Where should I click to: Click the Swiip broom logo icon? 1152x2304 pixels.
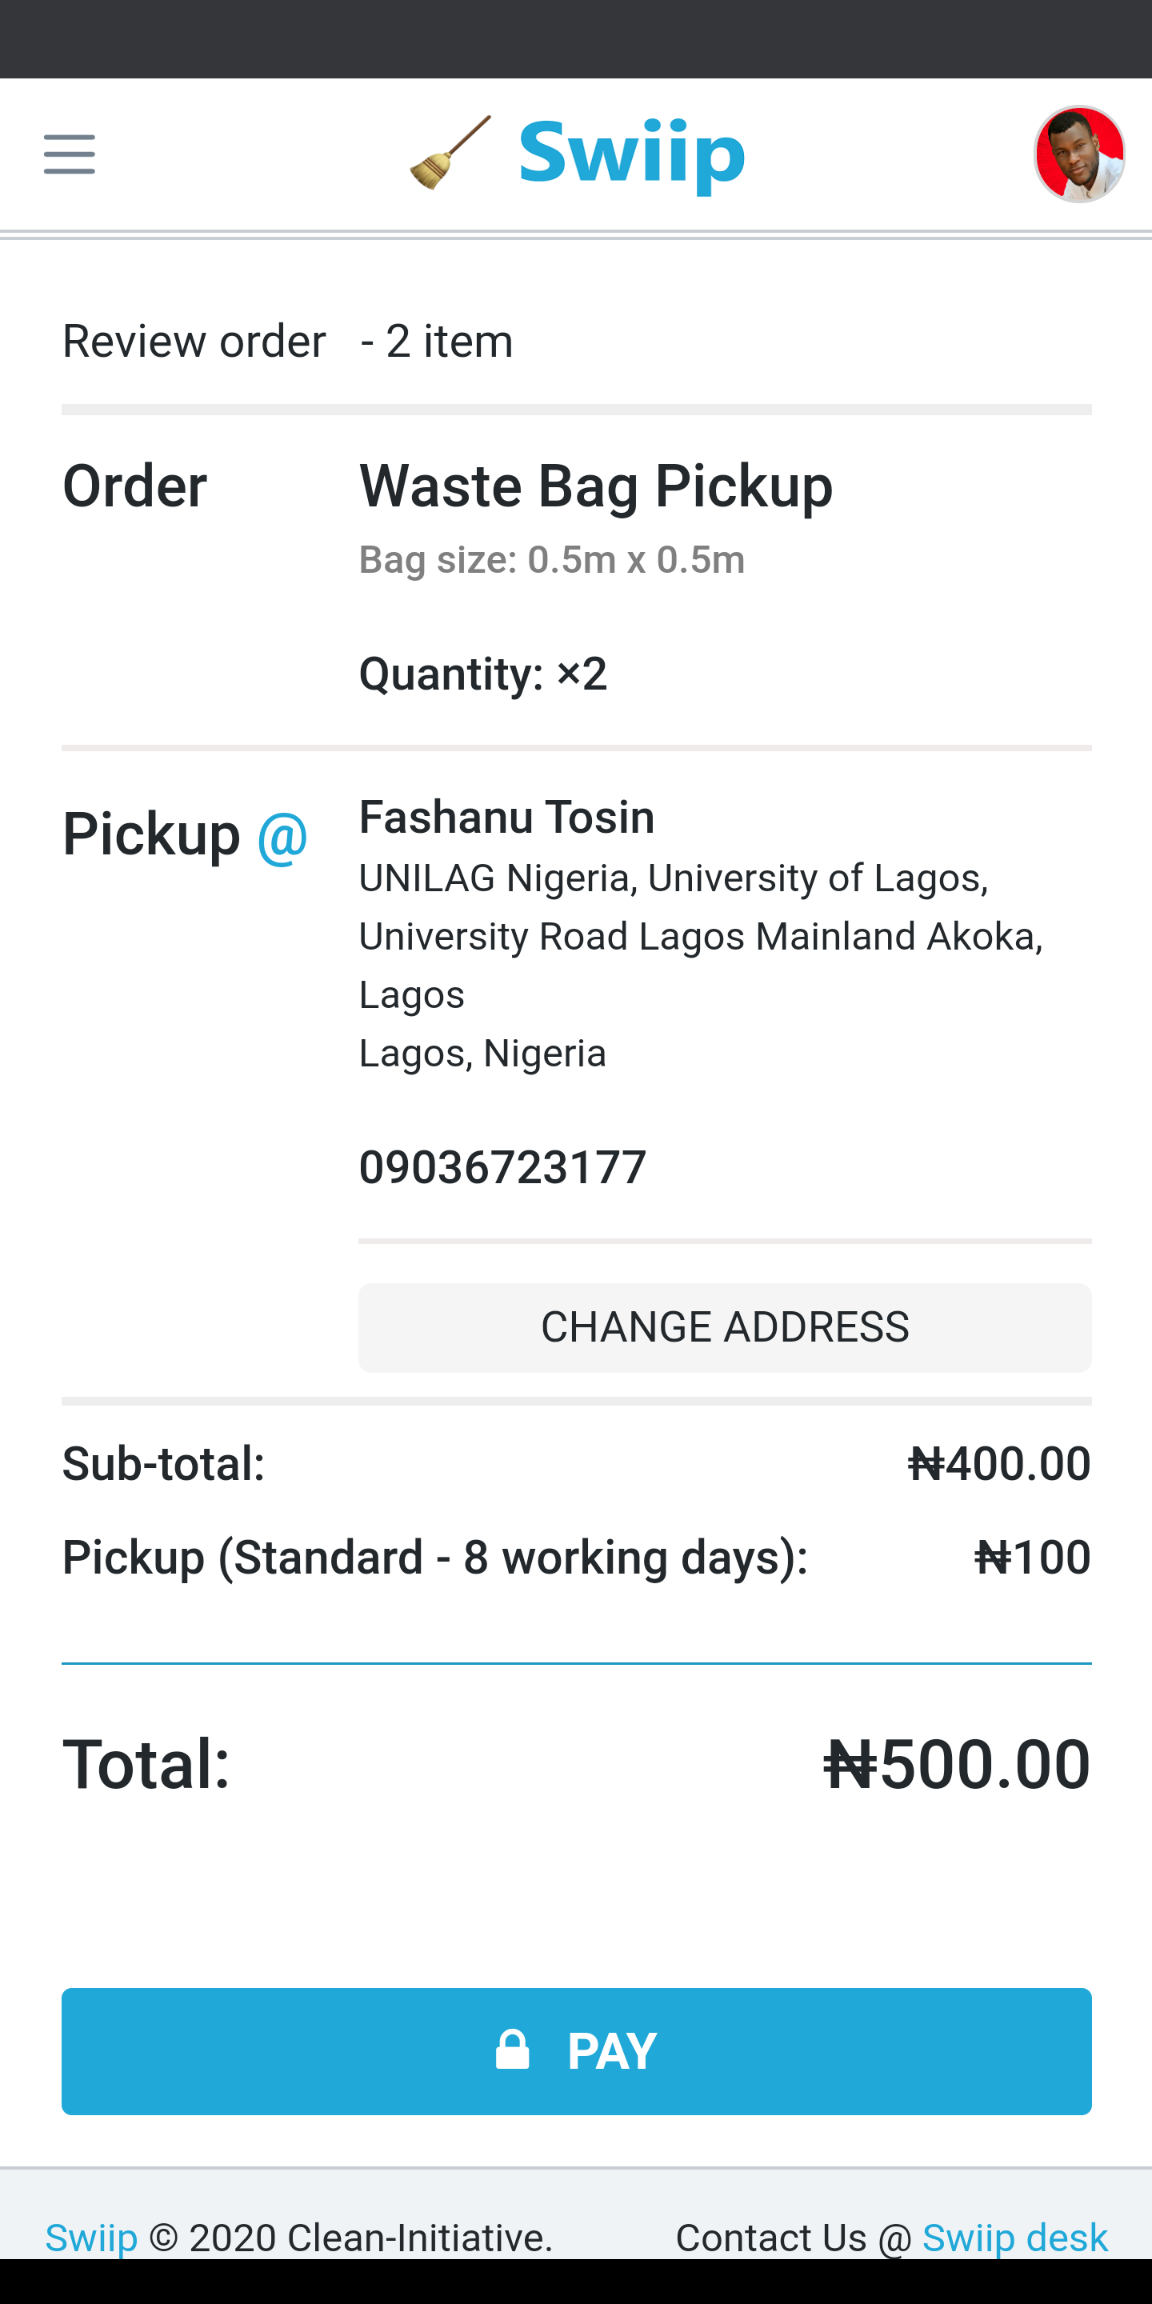click(450, 153)
